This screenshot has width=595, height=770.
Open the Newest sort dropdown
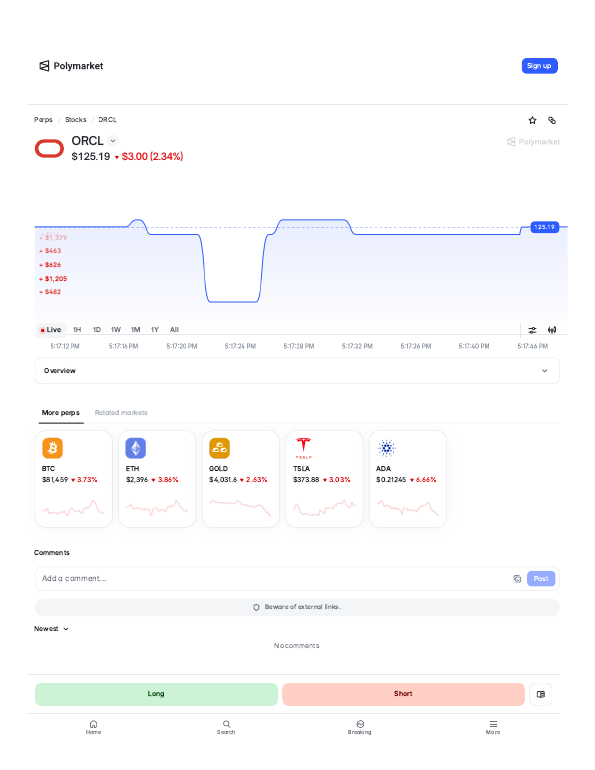point(51,629)
